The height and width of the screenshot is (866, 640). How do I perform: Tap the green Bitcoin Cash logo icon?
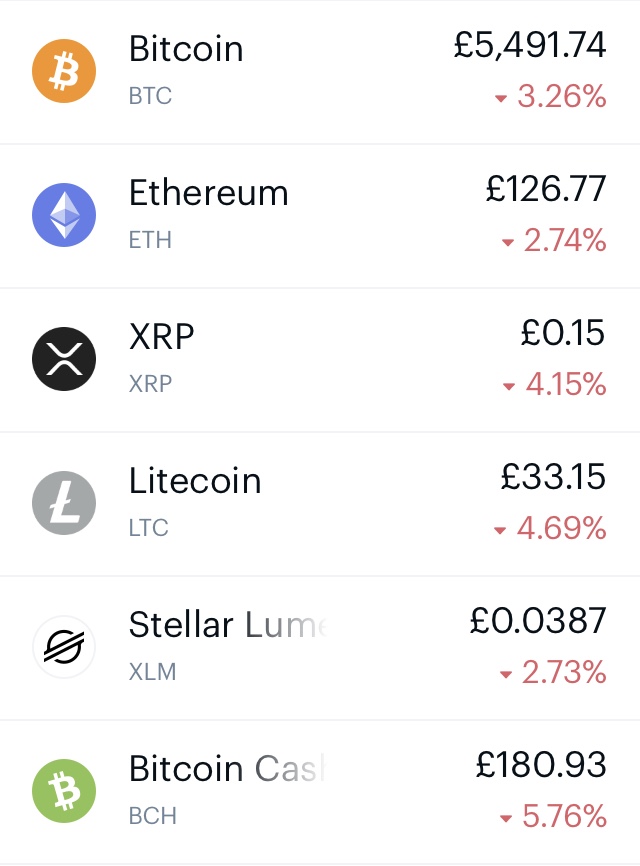[64, 791]
